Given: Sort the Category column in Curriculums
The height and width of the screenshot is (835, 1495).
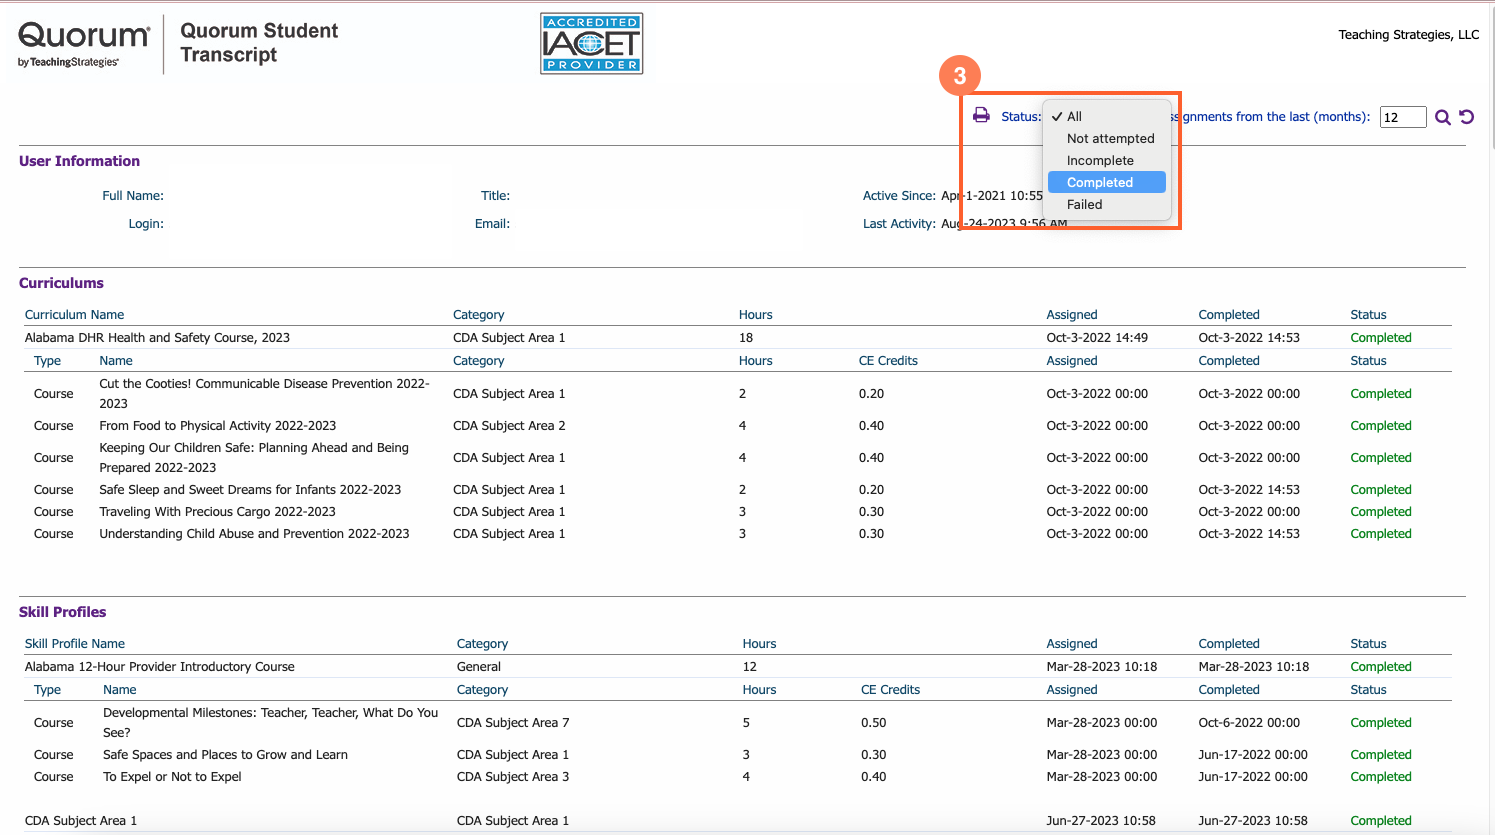Looking at the screenshot, I should (x=478, y=314).
